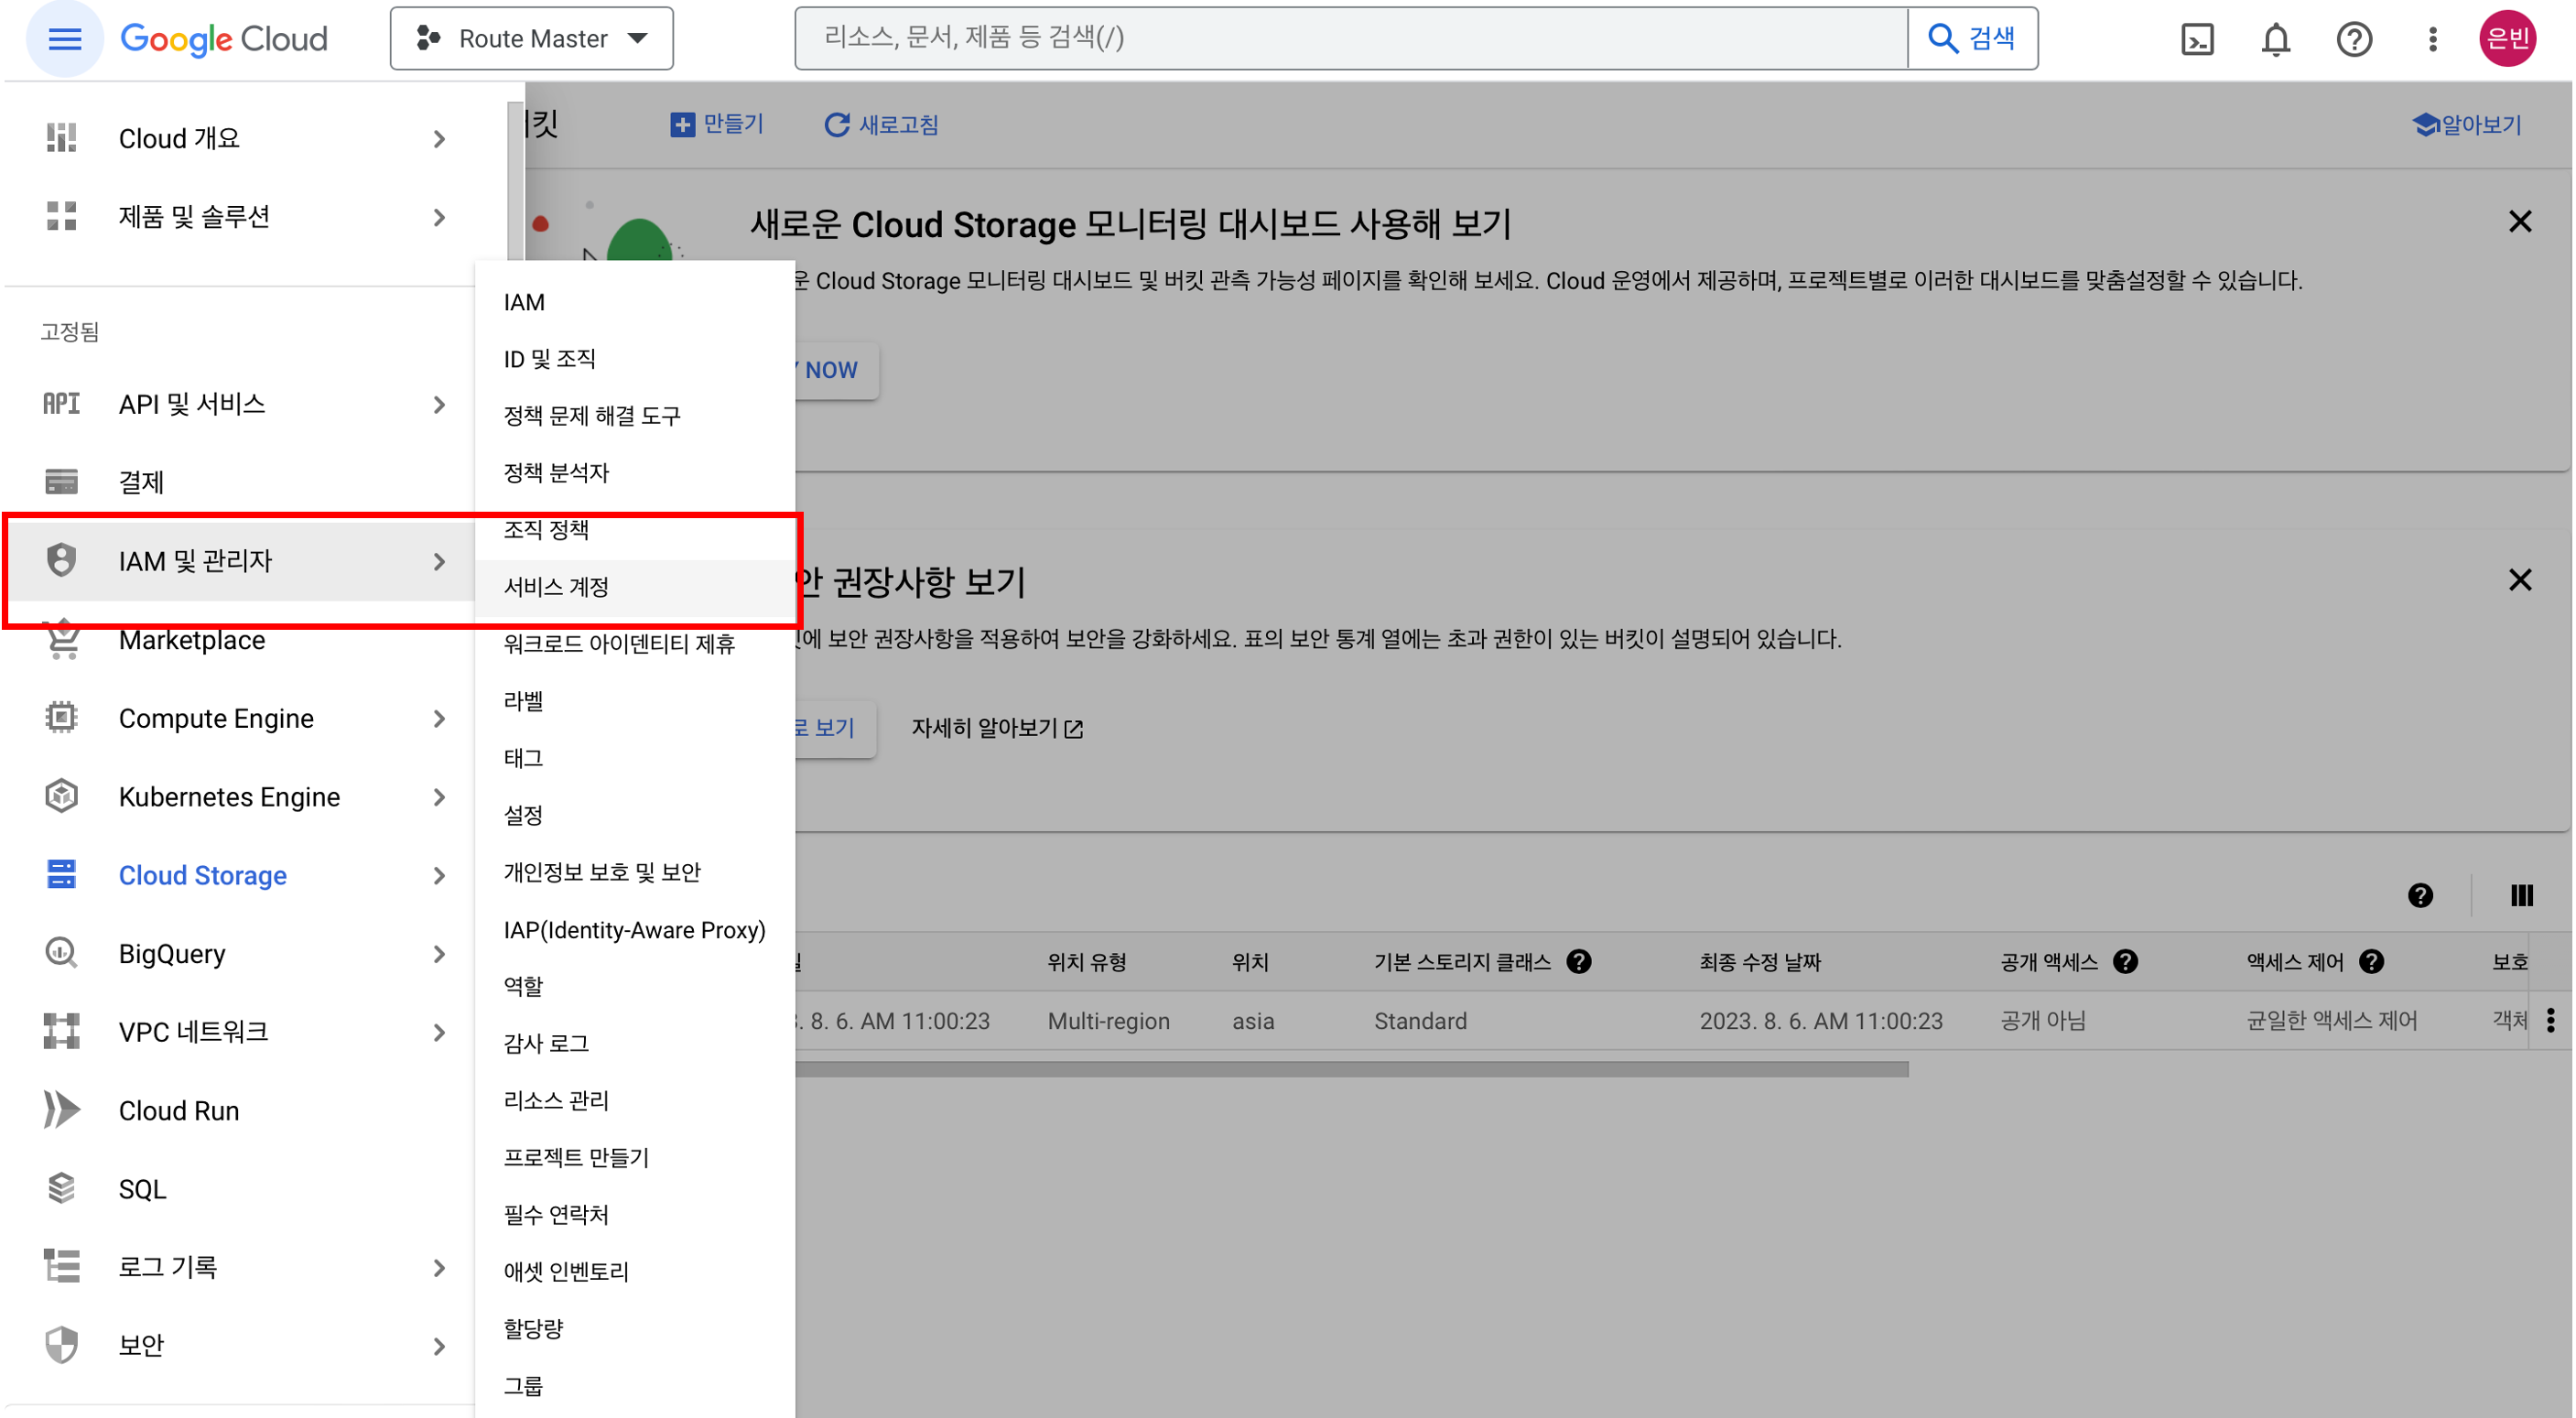Expand the BigQuery submenu chevron

click(x=439, y=953)
